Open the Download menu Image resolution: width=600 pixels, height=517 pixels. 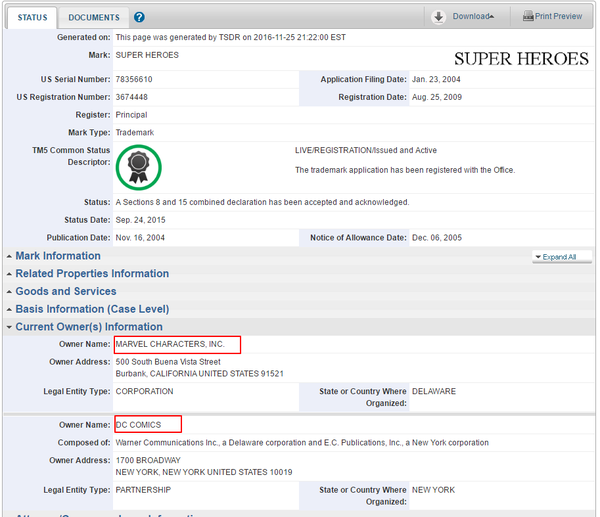(473, 16)
